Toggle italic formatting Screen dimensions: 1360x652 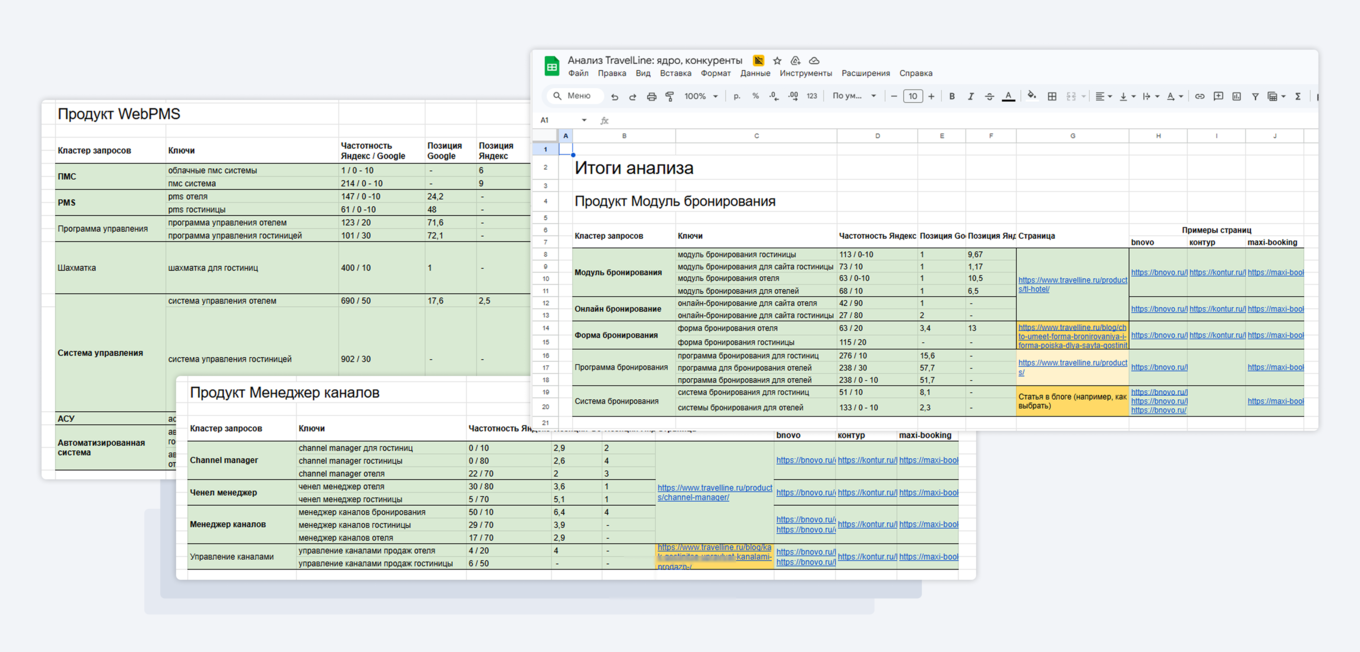pos(970,97)
